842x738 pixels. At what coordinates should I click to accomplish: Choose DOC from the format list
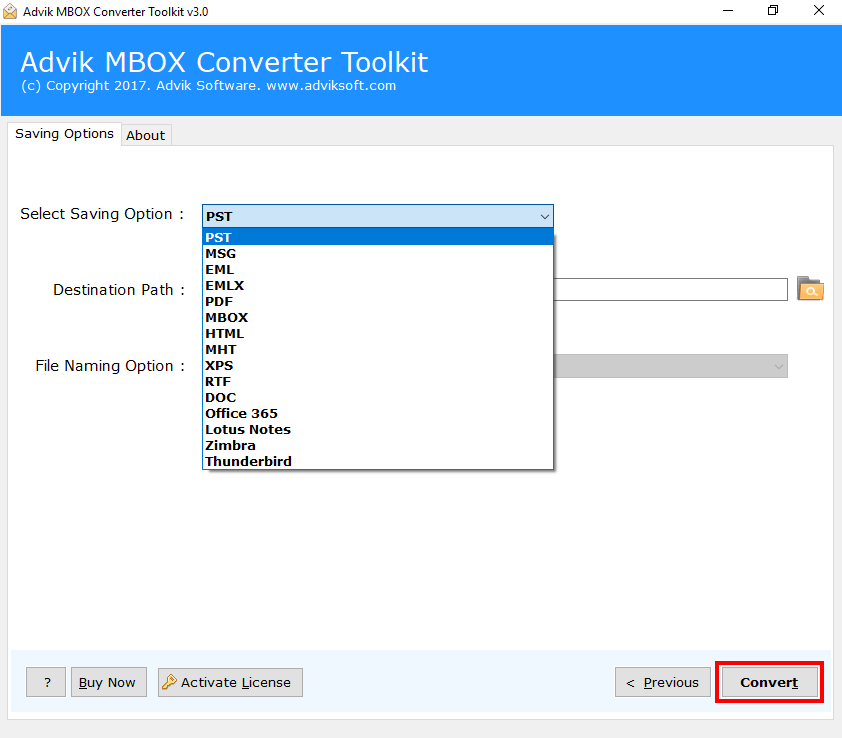coord(378,397)
